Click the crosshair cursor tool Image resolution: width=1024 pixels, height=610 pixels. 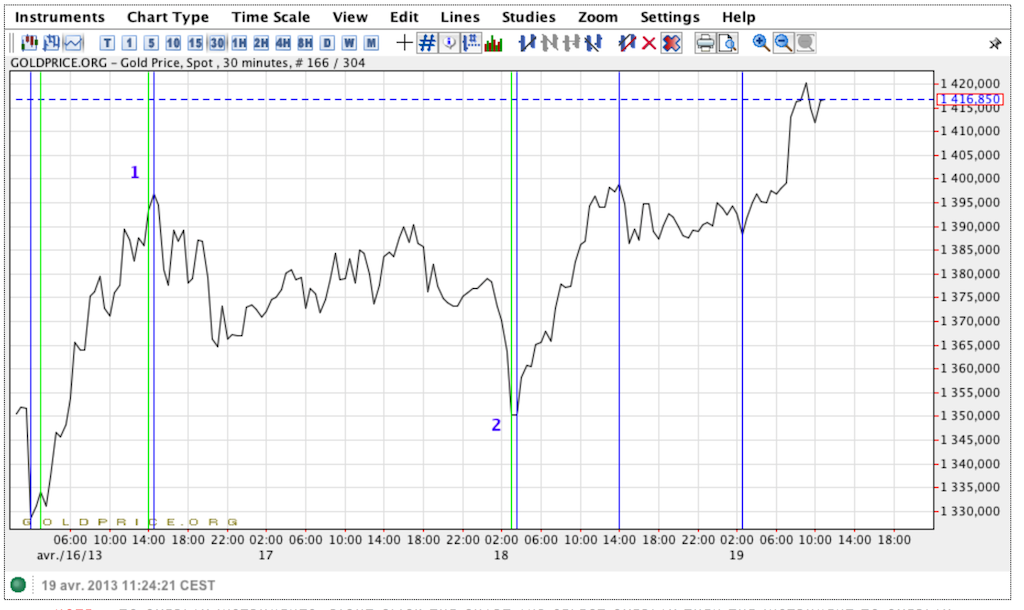404,43
